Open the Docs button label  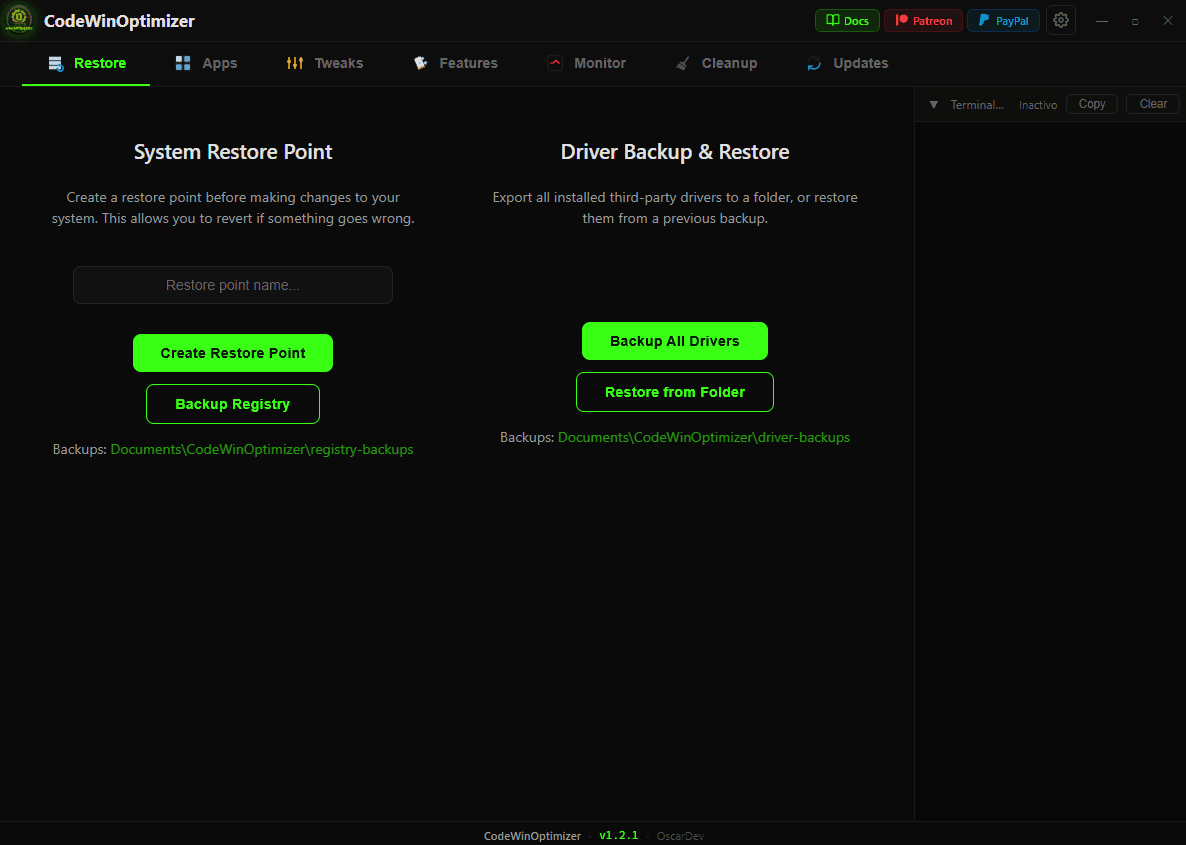pyautogui.click(x=856, y=21)
